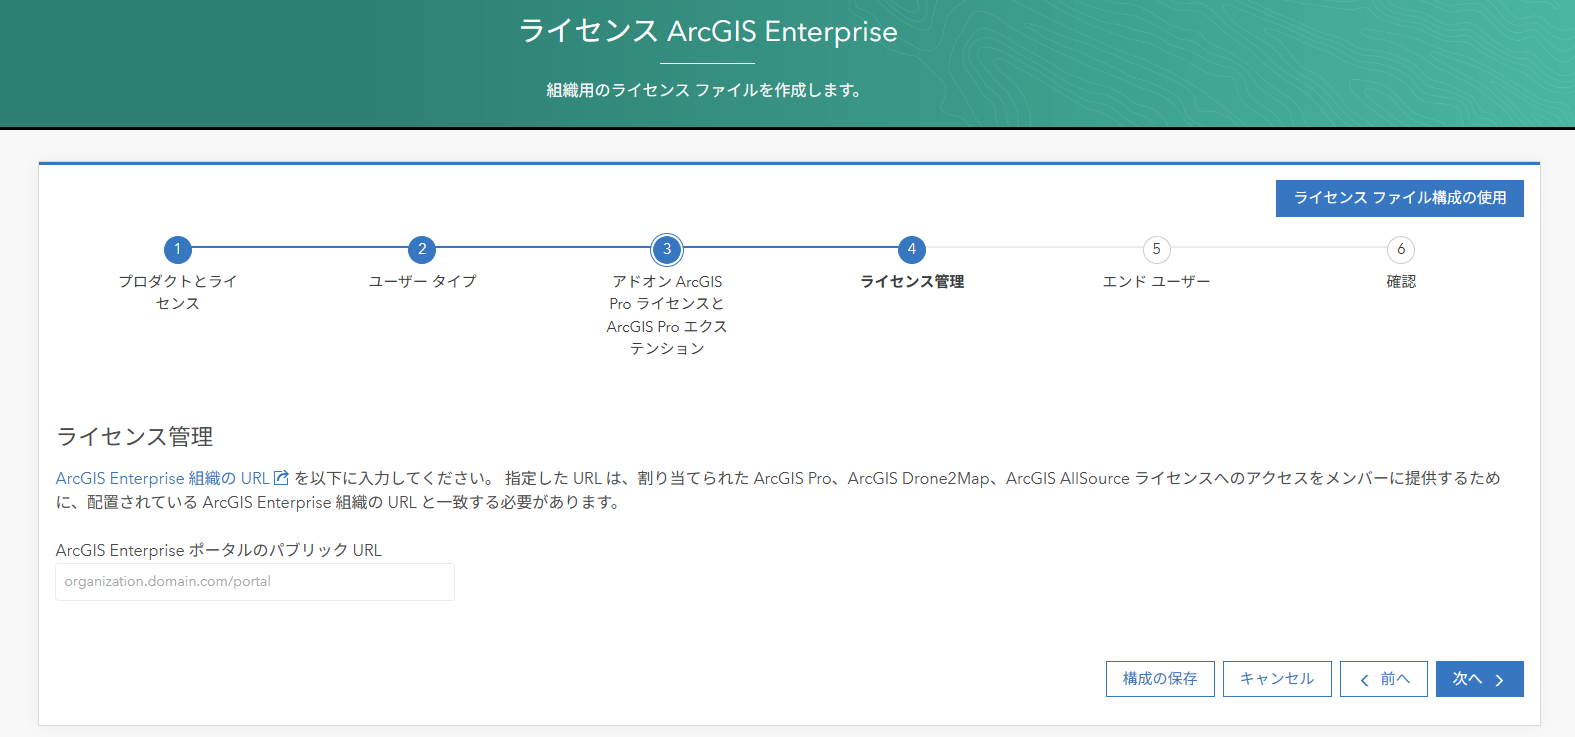Proceed with the 次へ button

[x=1479, y=679]
